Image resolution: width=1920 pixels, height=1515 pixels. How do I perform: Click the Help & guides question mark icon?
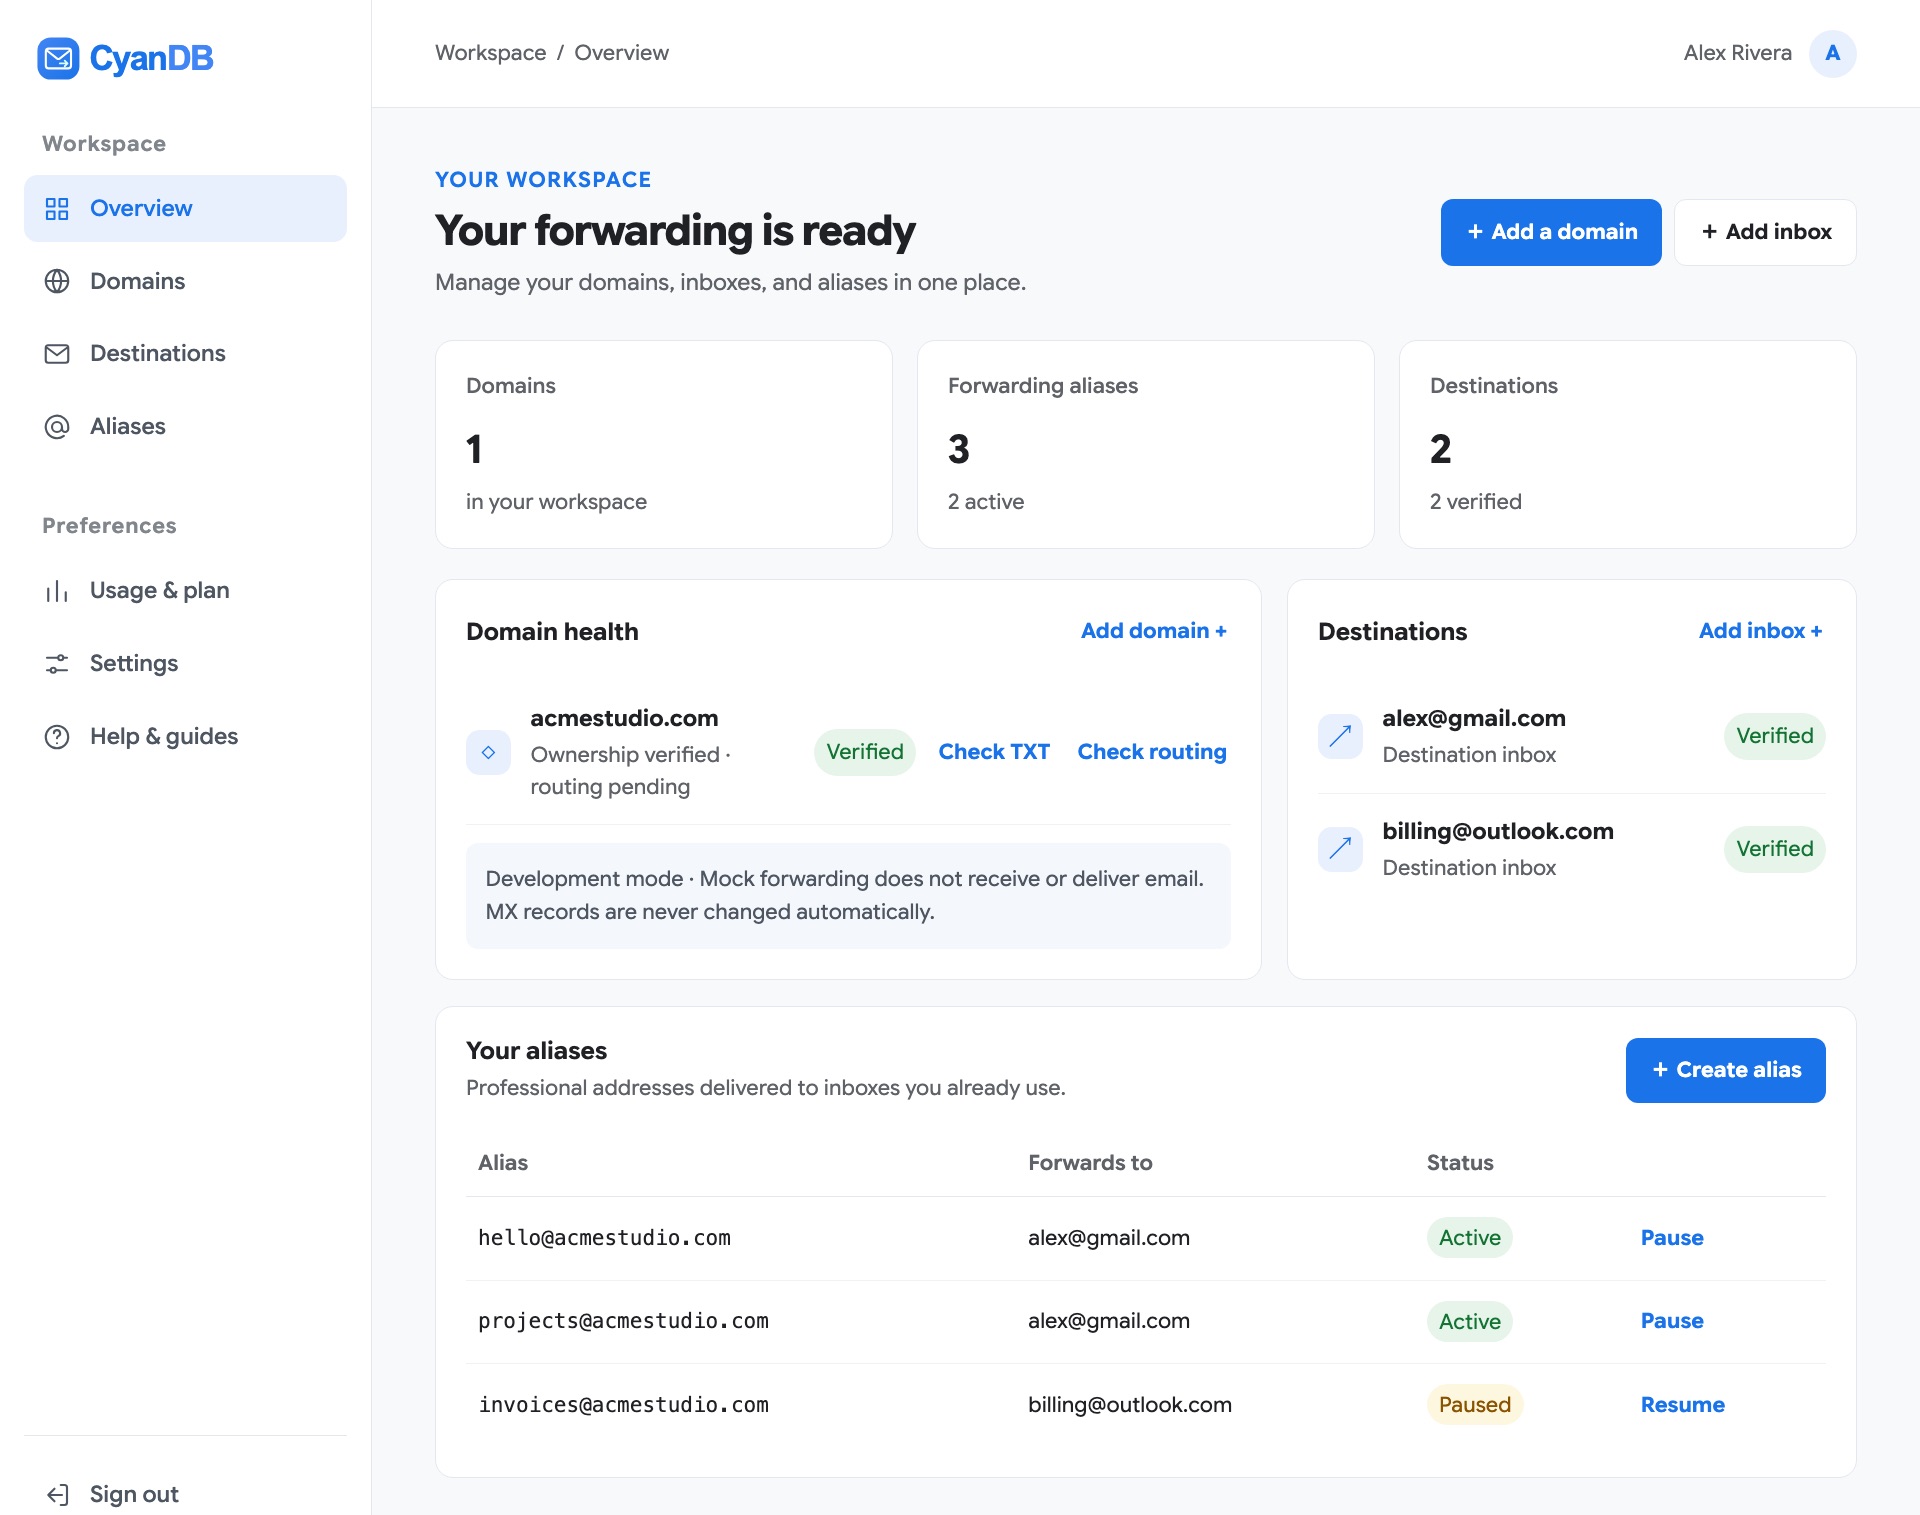(57, 737)
